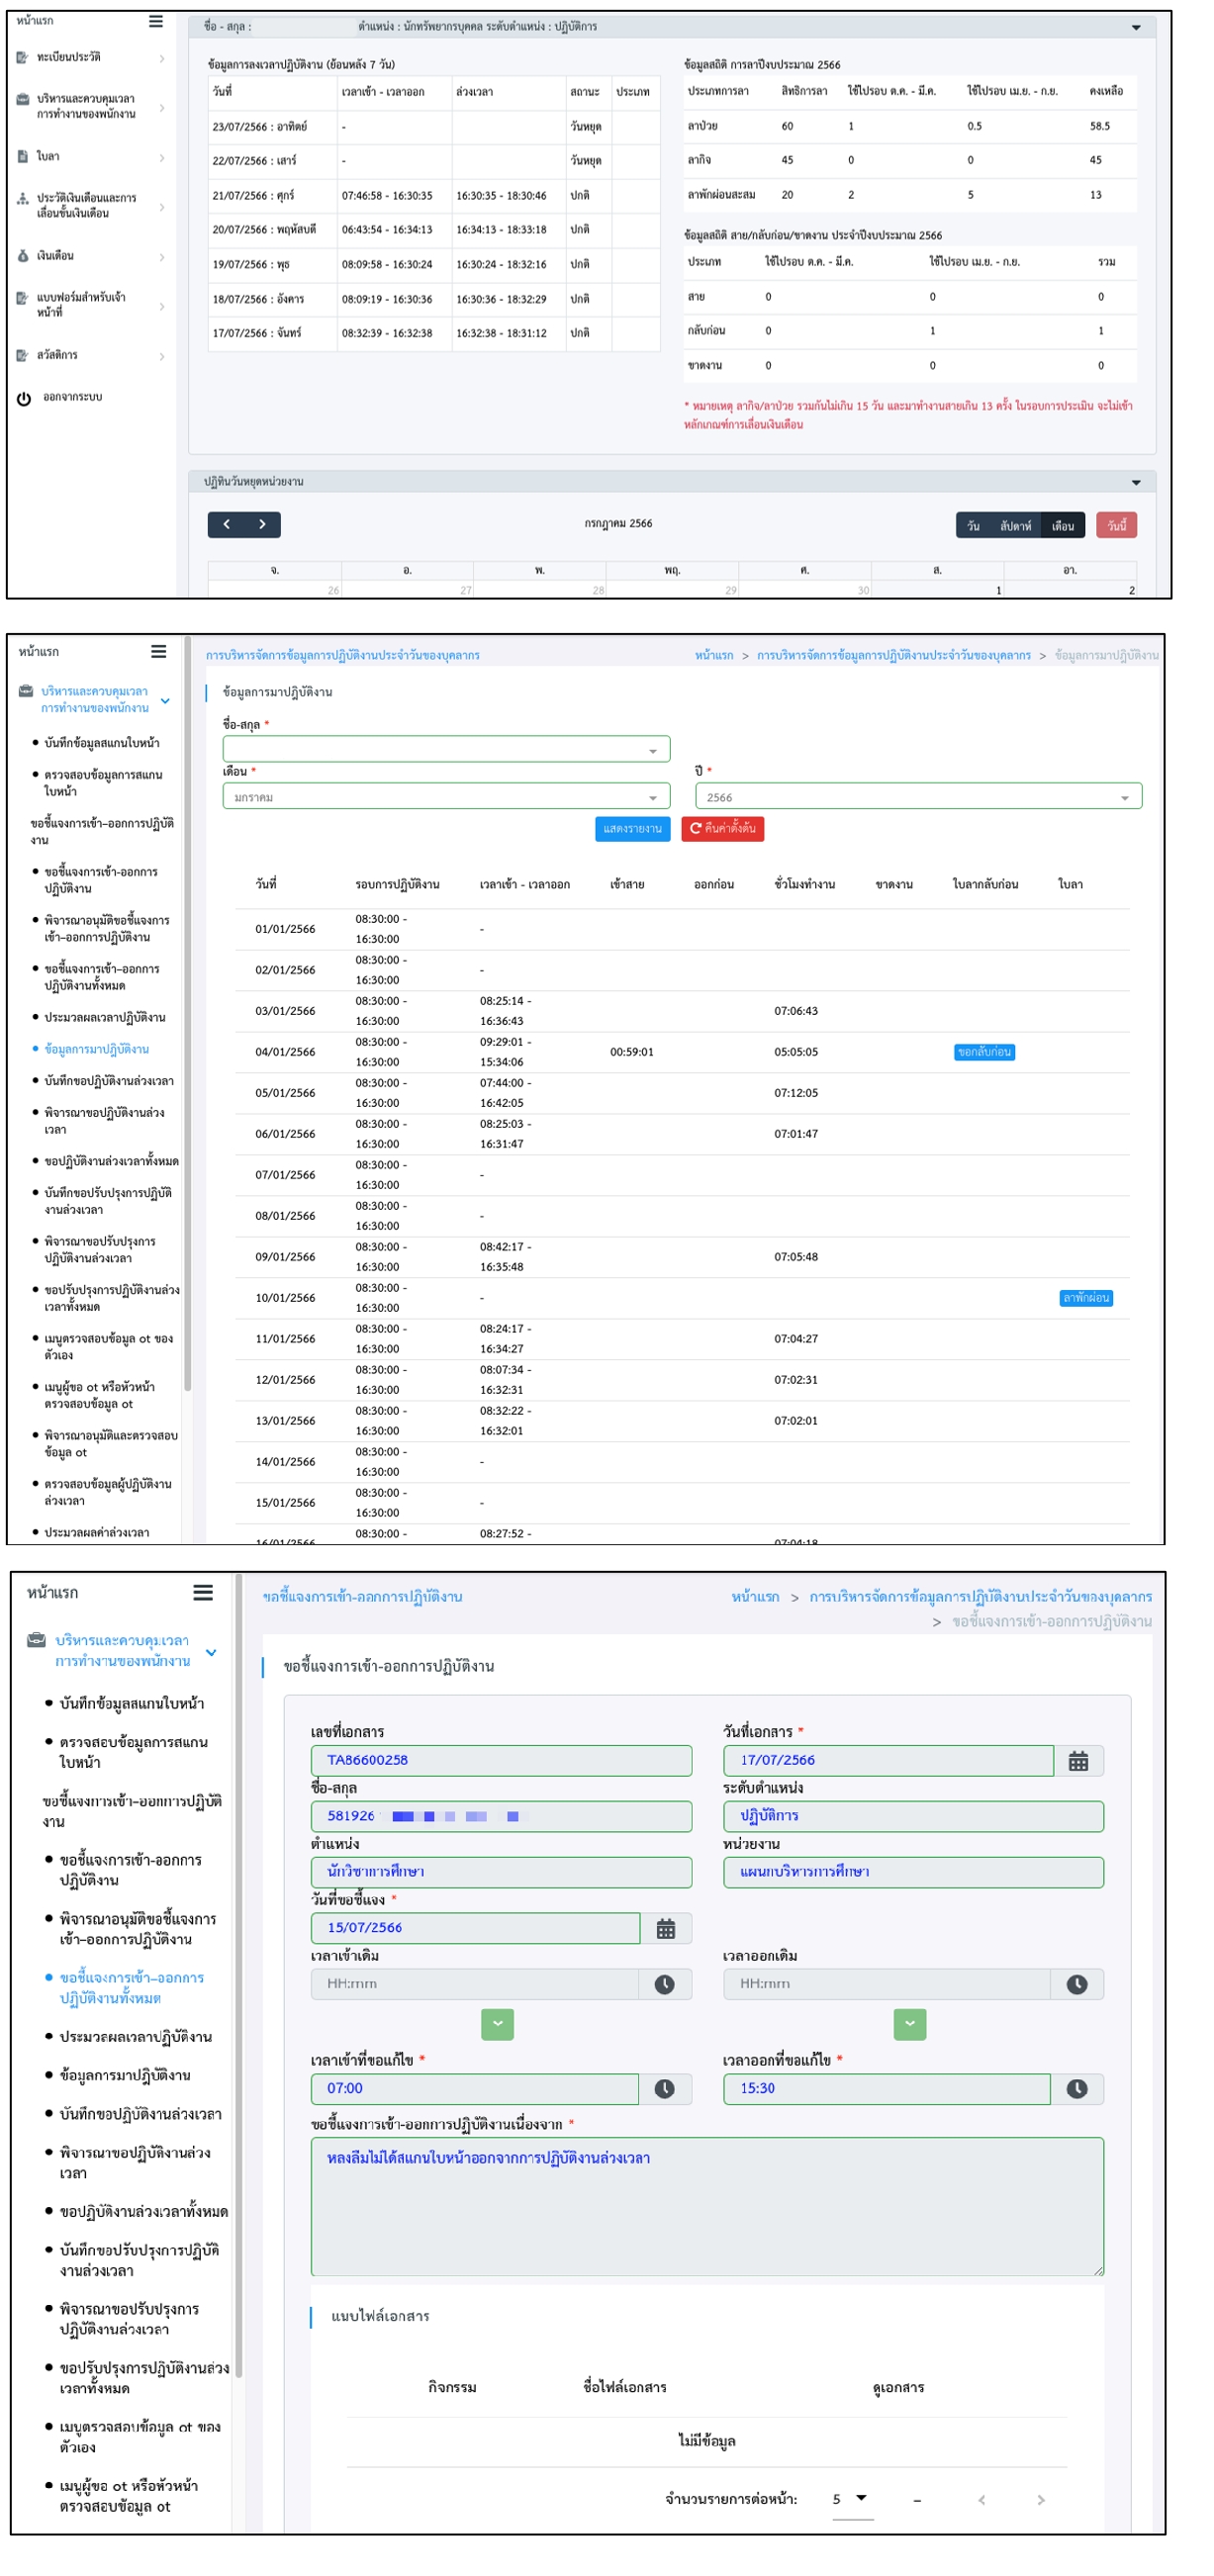Click clock icon for เวลาออกเดิม
Image resolution: width=1214 pixels, height=2576 pixels.
tap(1077, 1984)
